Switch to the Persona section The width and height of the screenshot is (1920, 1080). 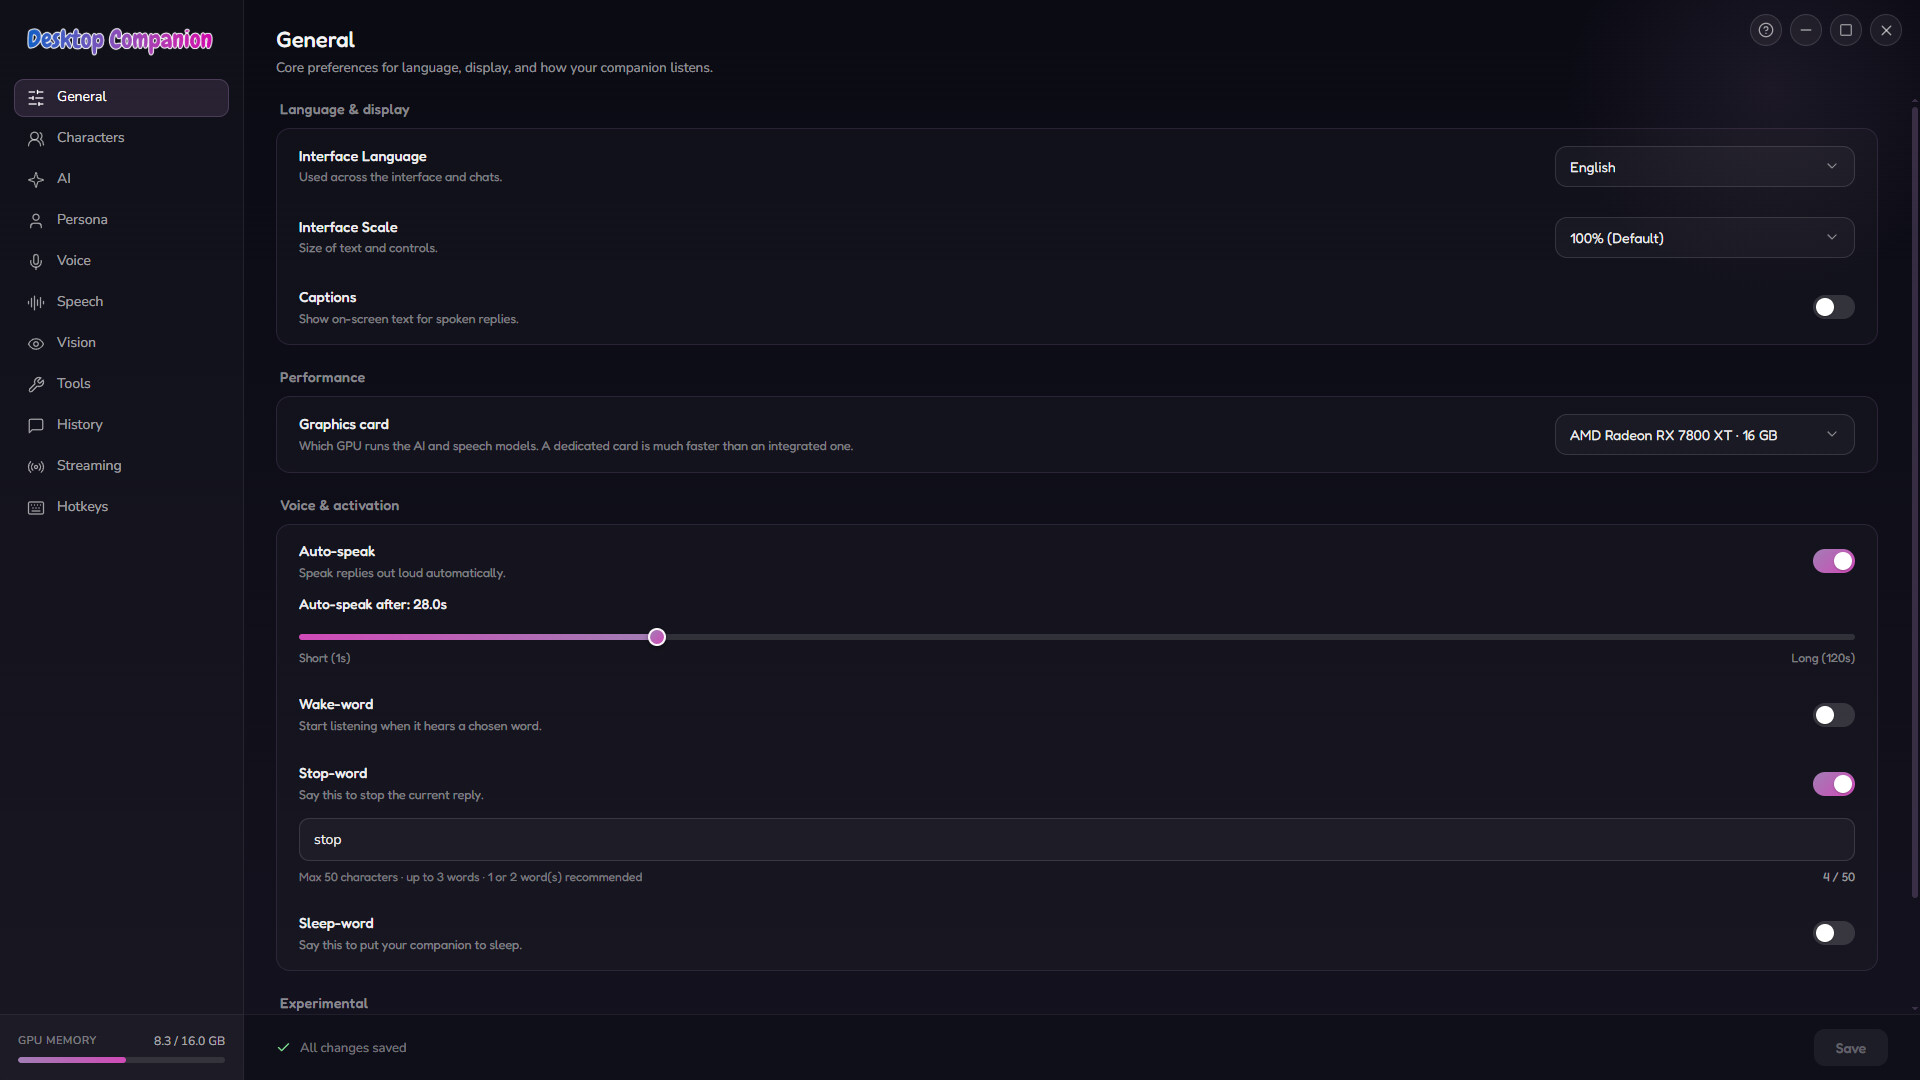coord(121,220)
